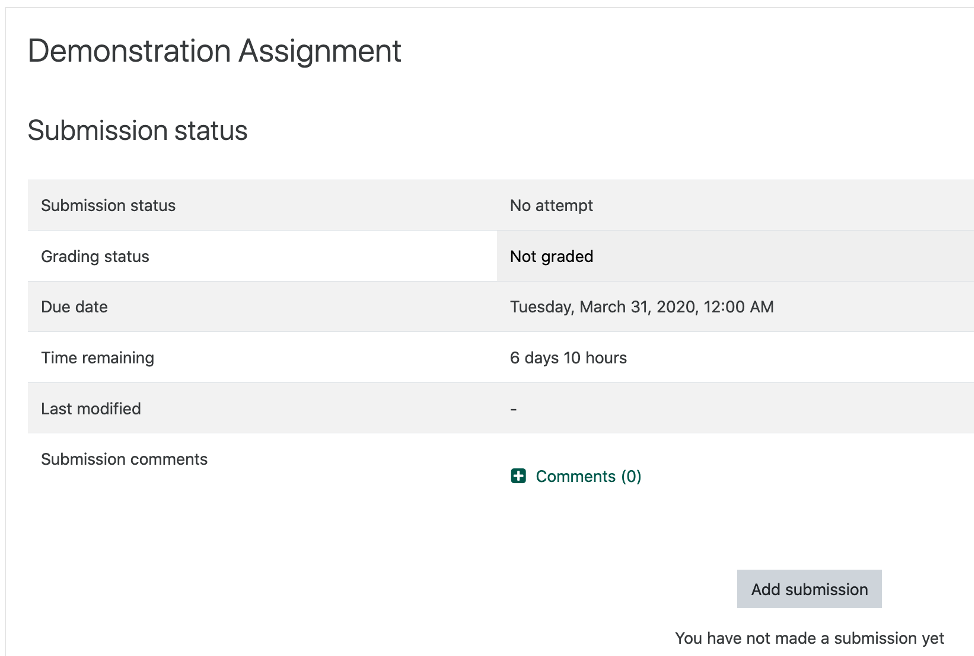Image resolution: width=974 pixels, height=656 pixels.
Task: Click the dash under Last modified
Action: coord(513,409)
